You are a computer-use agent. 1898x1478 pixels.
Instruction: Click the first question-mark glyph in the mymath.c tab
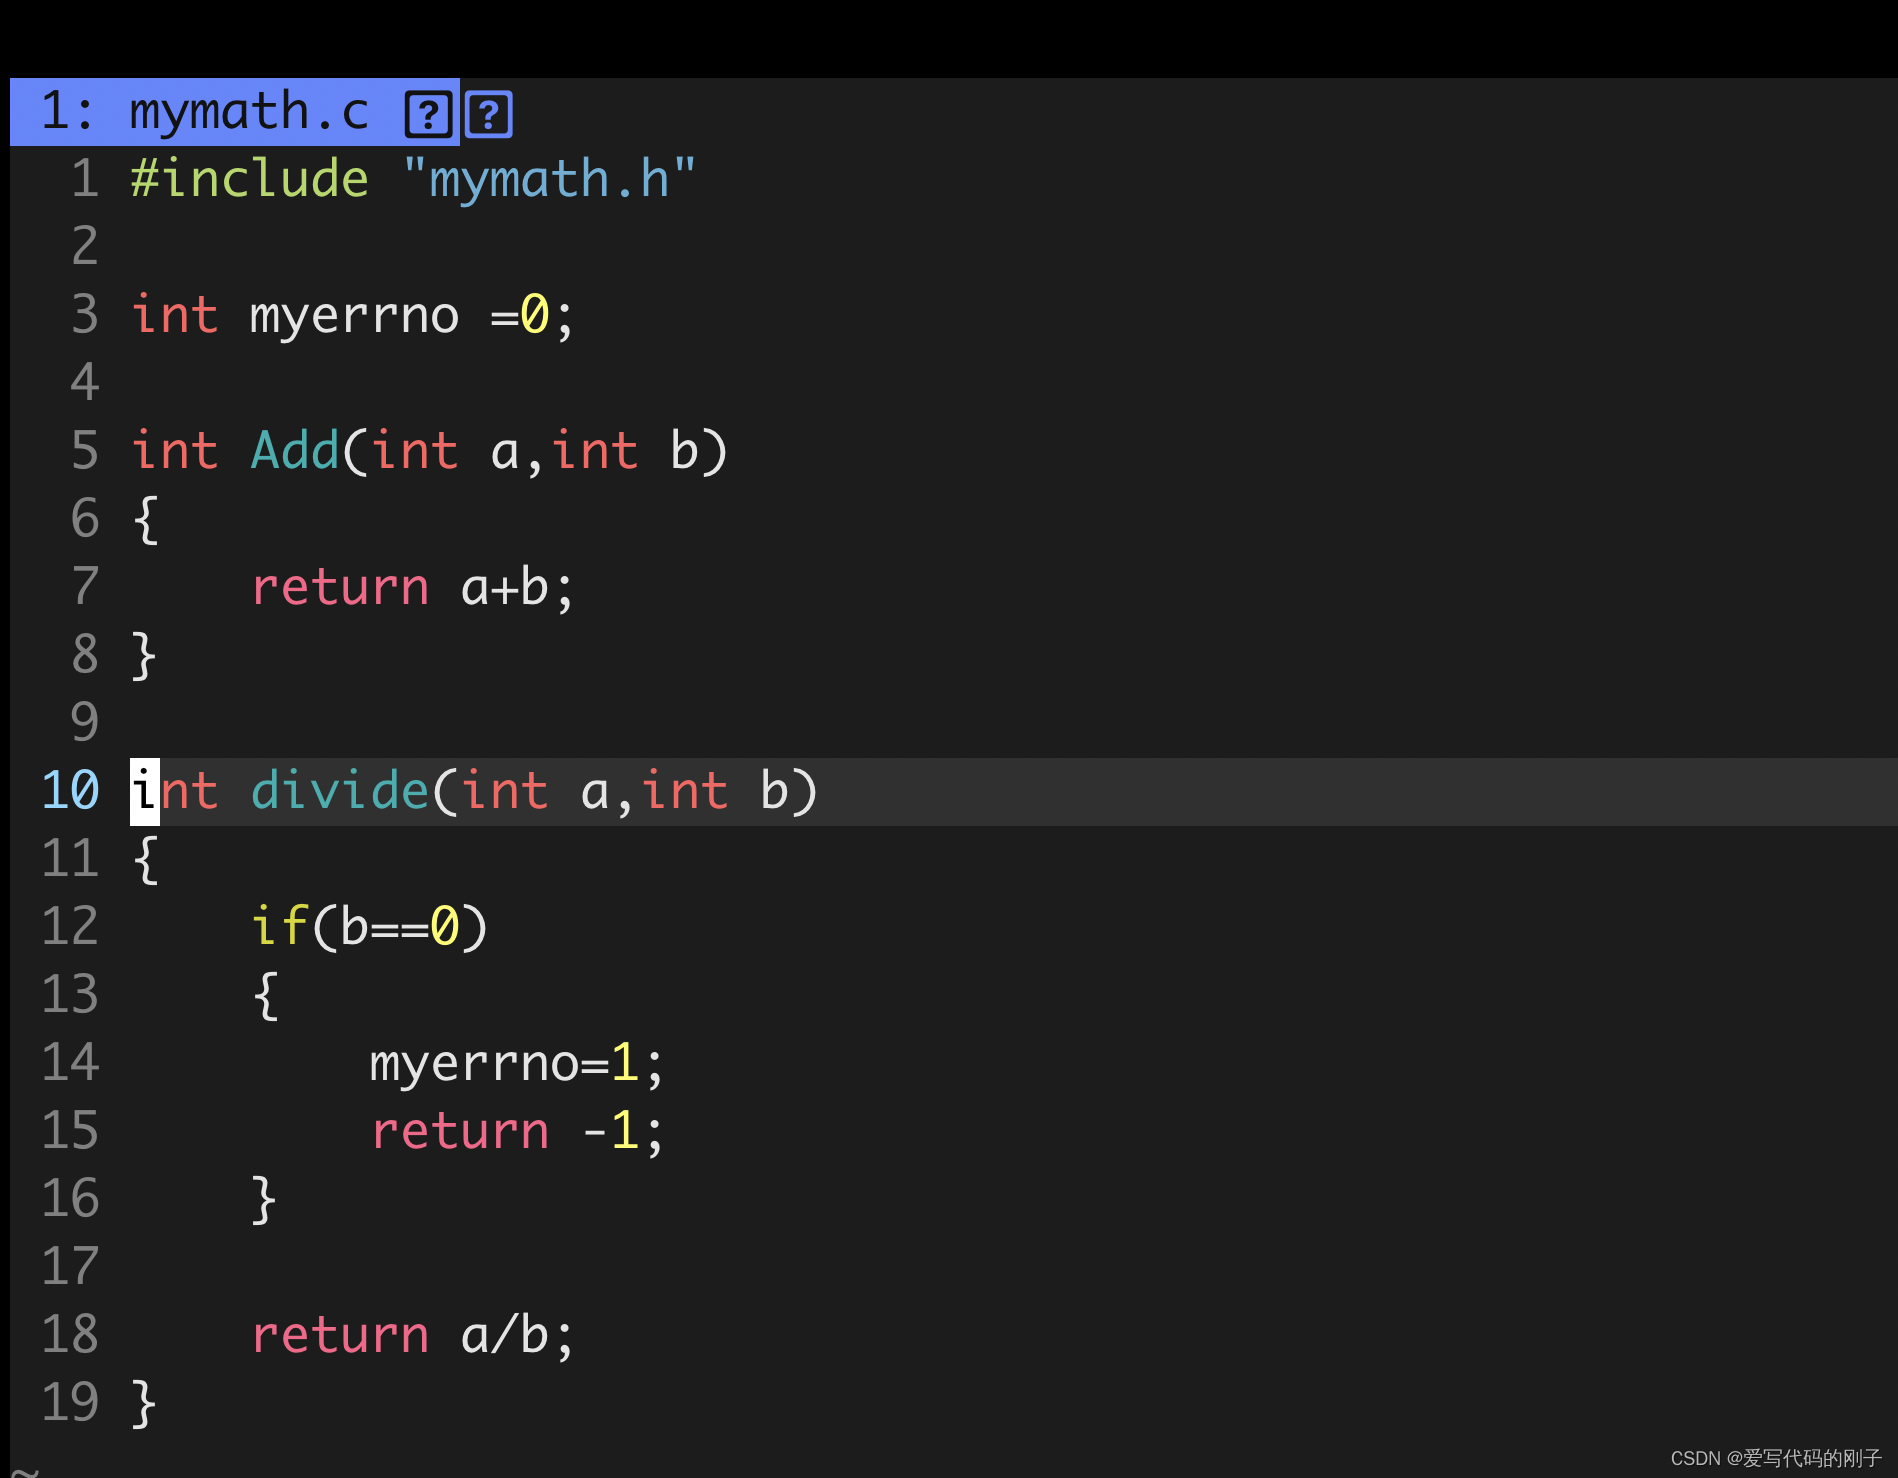point(428,114)
